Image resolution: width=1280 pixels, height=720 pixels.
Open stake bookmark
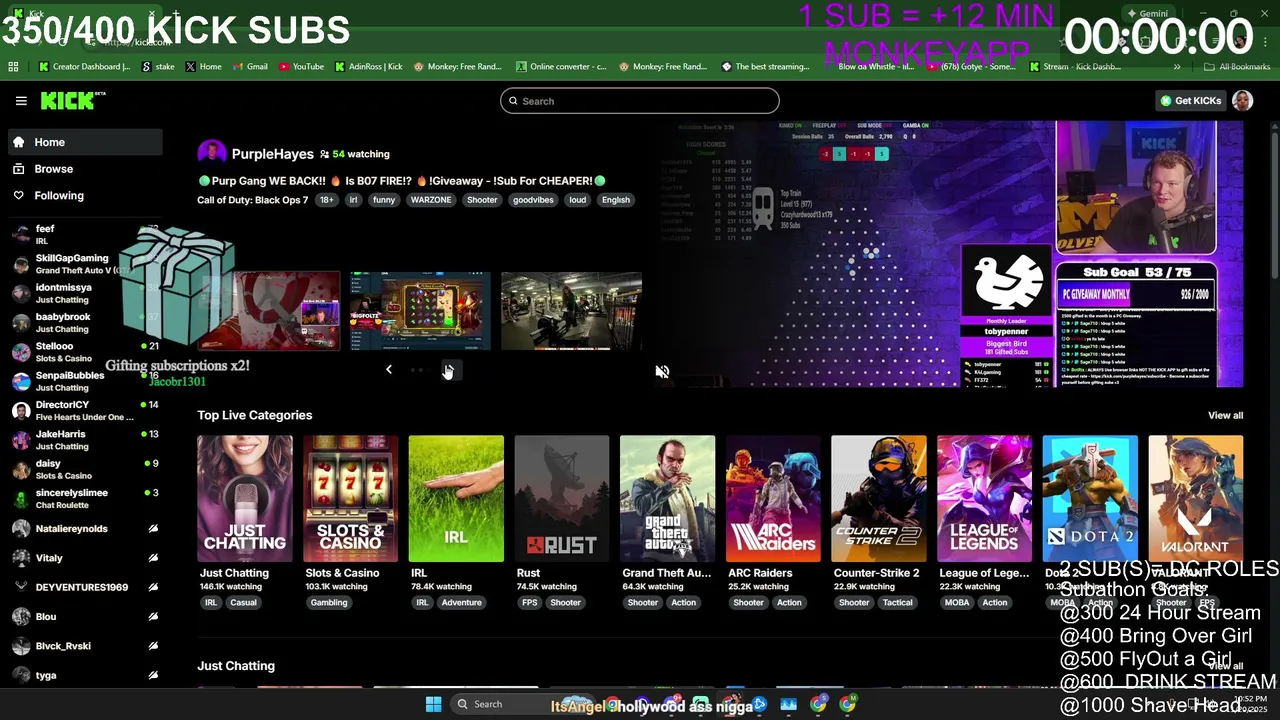pyautogui.click(x=159, y=67)
